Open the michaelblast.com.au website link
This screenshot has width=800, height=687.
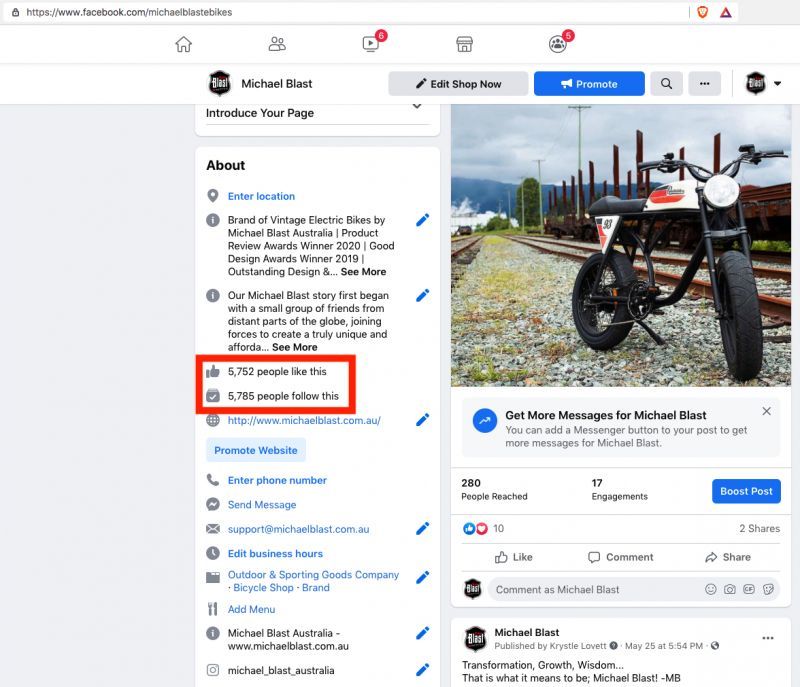[304, 421]
